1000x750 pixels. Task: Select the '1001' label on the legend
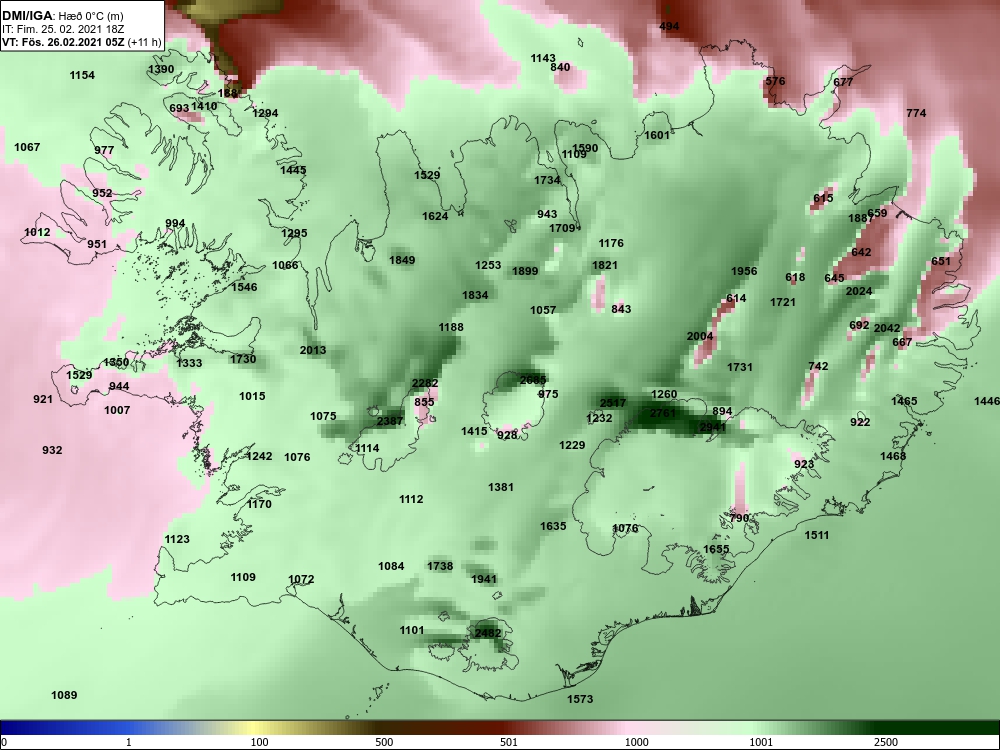pyautogui.click(x=761, y=742)
